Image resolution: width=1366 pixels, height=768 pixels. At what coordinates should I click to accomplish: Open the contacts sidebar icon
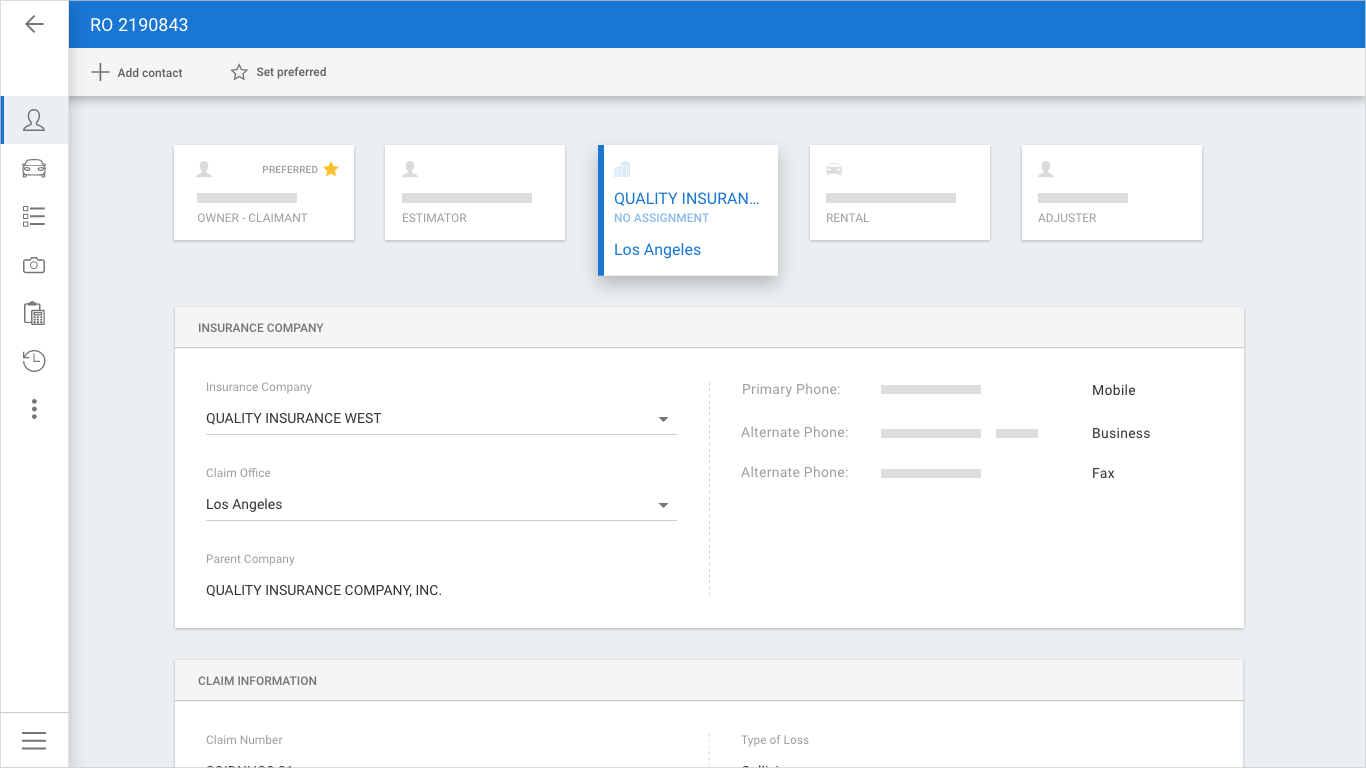click(34, 120)
